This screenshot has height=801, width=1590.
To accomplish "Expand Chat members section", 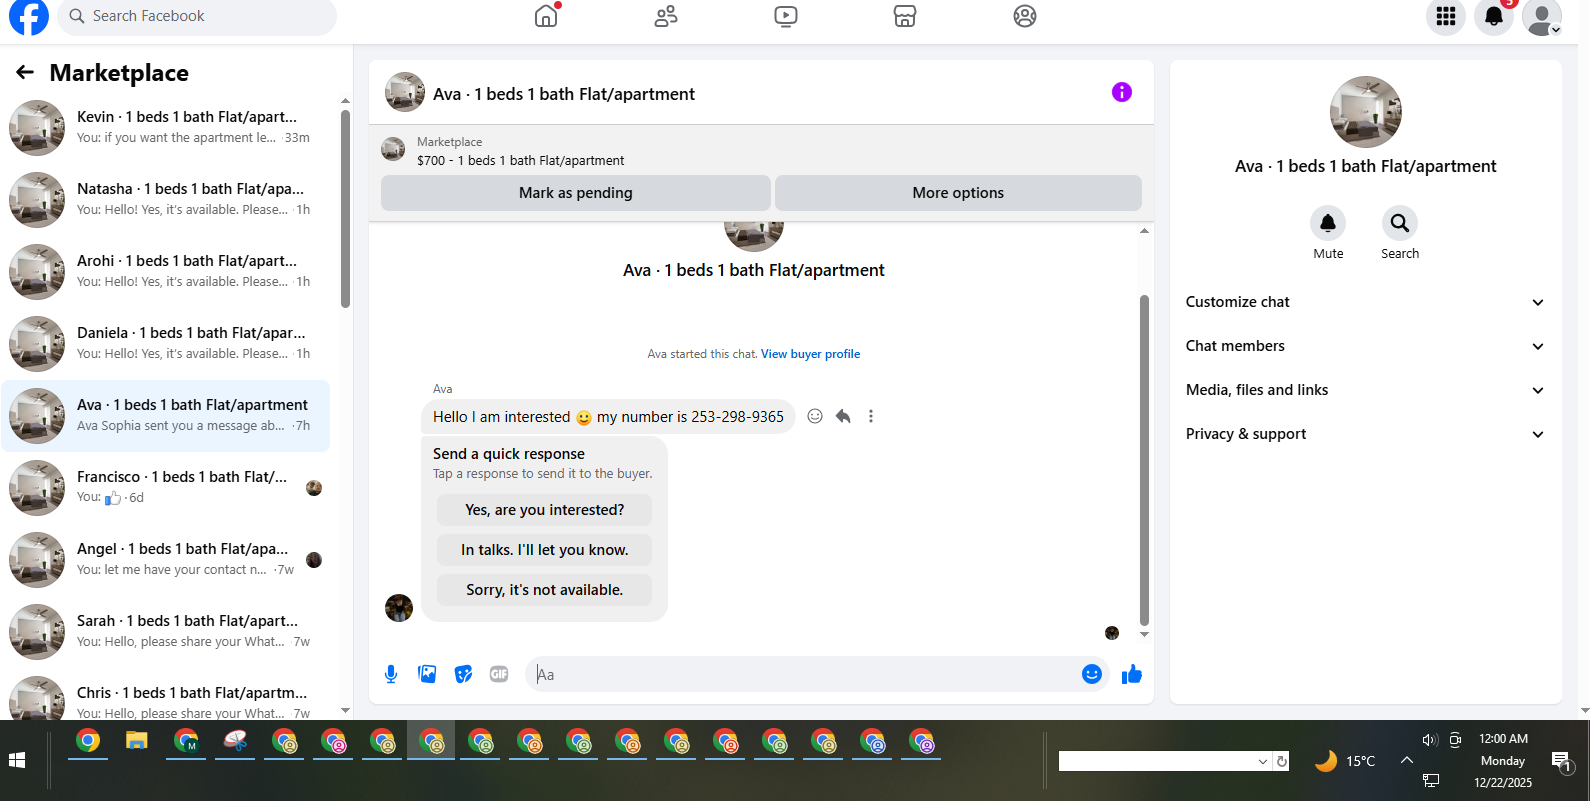I will click(x=1365, y=346).
